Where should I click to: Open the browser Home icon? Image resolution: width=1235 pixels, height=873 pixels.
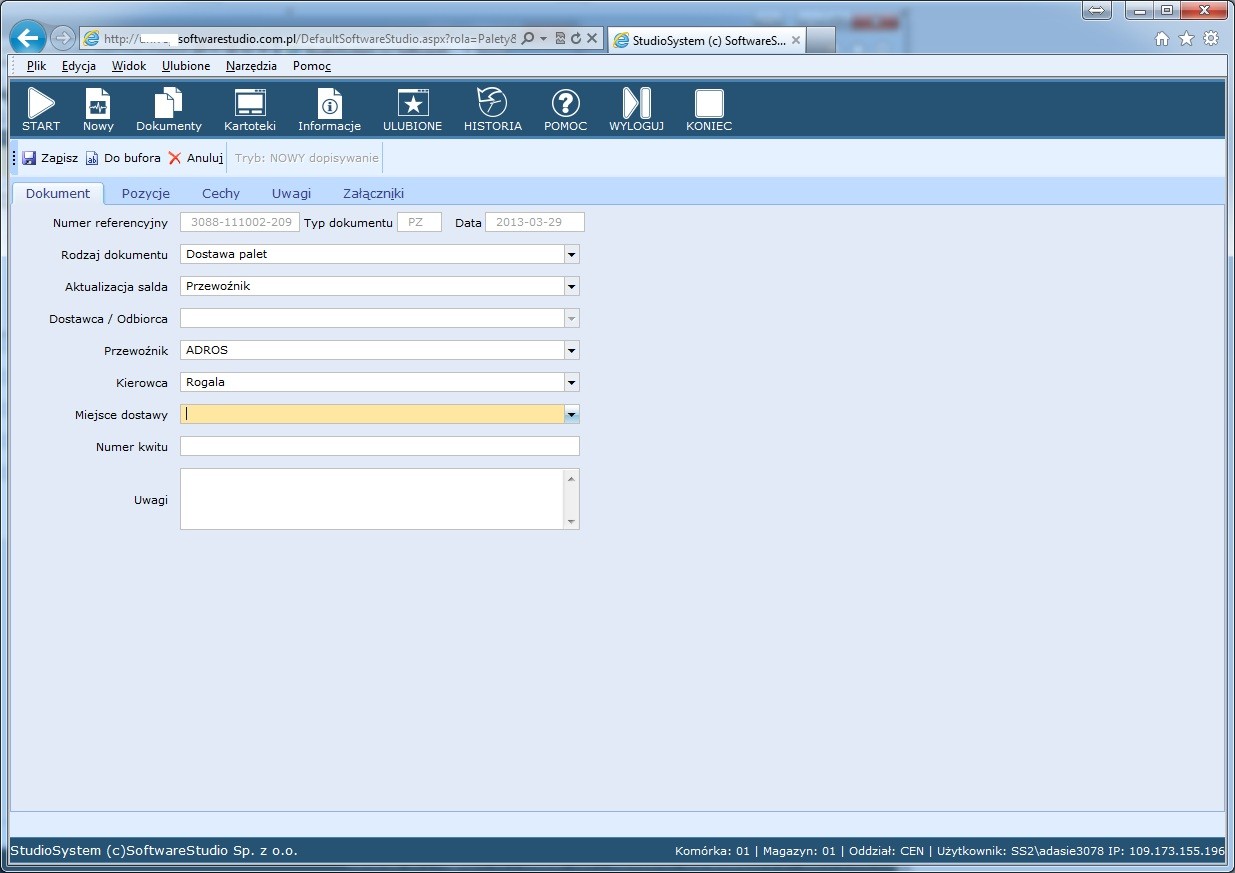point(1162,39)
